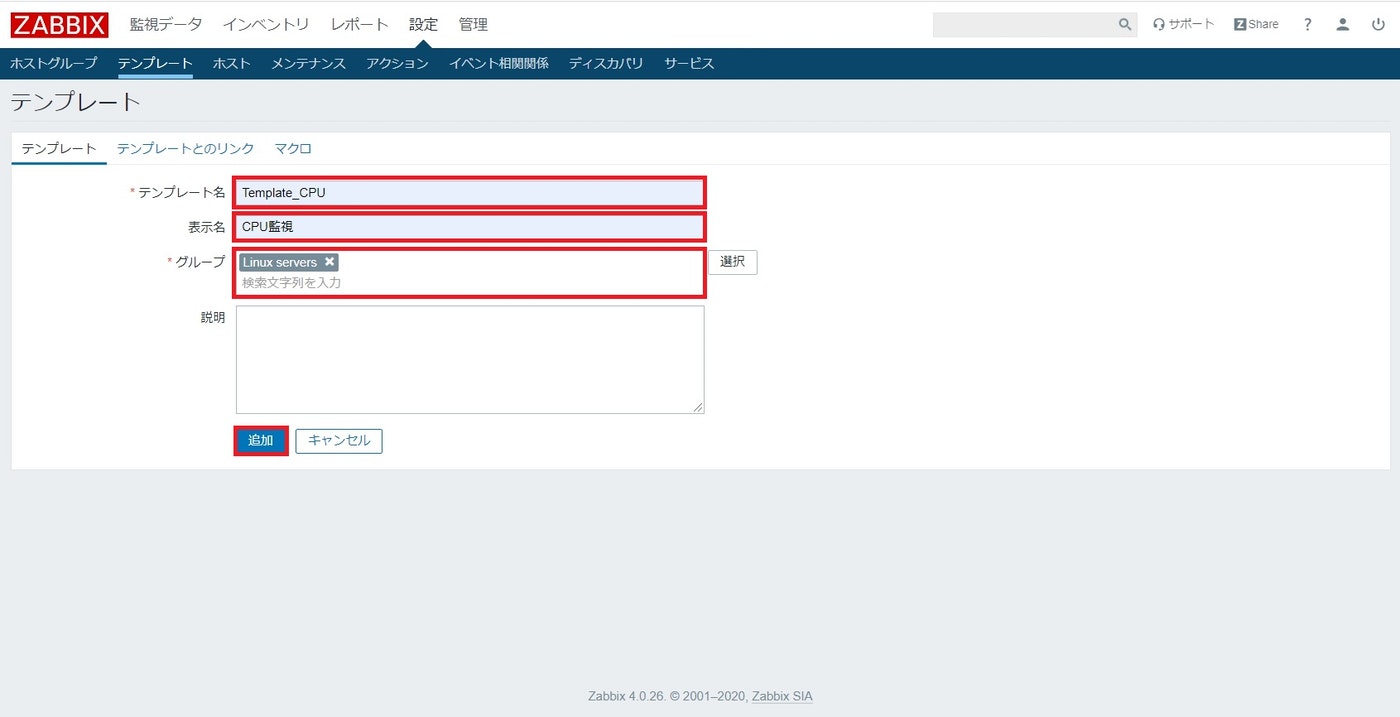This screenshot has width=1400, height=717.
Task: Switch to the テンプレートとのリンク tab
Action: 184,147
